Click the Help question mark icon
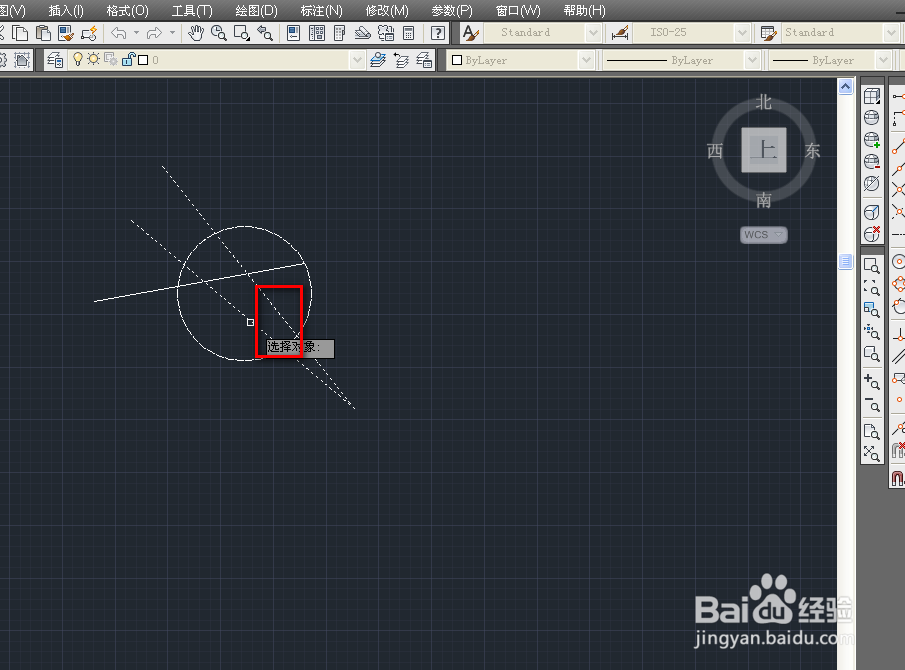Image resolution: width=905 pixels, height=670 pixels. click(438, 33)
